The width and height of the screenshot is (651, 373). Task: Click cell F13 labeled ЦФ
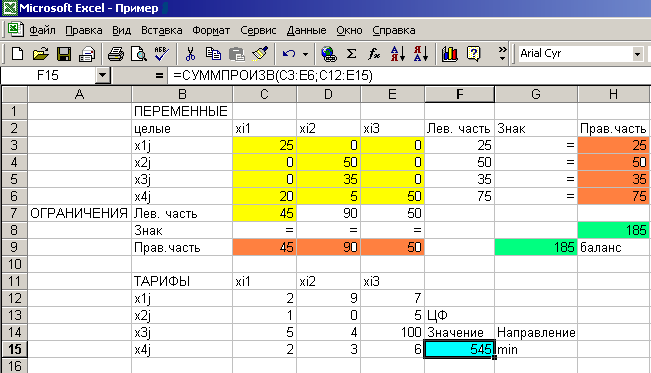pyautogui.click(x=460, y=315)
